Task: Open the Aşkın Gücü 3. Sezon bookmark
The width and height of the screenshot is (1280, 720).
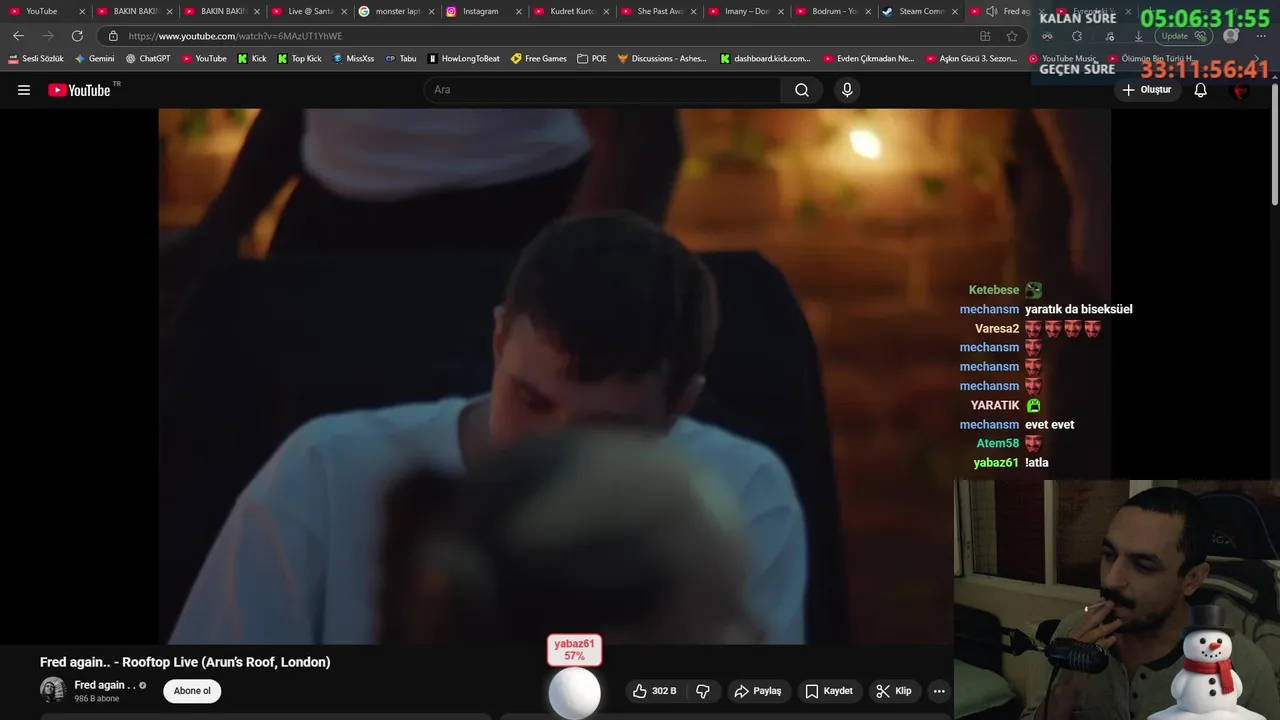Action: coord(971,59)
